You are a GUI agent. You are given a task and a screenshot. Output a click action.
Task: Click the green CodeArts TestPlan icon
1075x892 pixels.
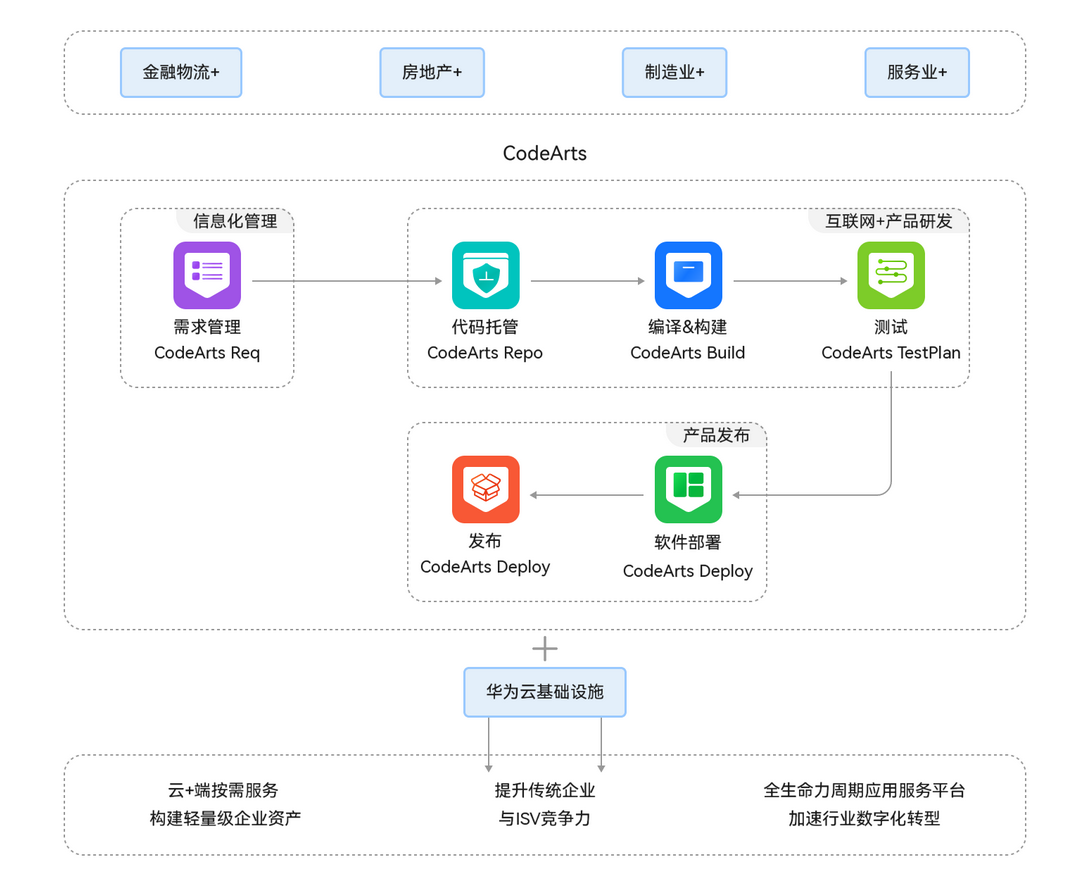point(891,276)
